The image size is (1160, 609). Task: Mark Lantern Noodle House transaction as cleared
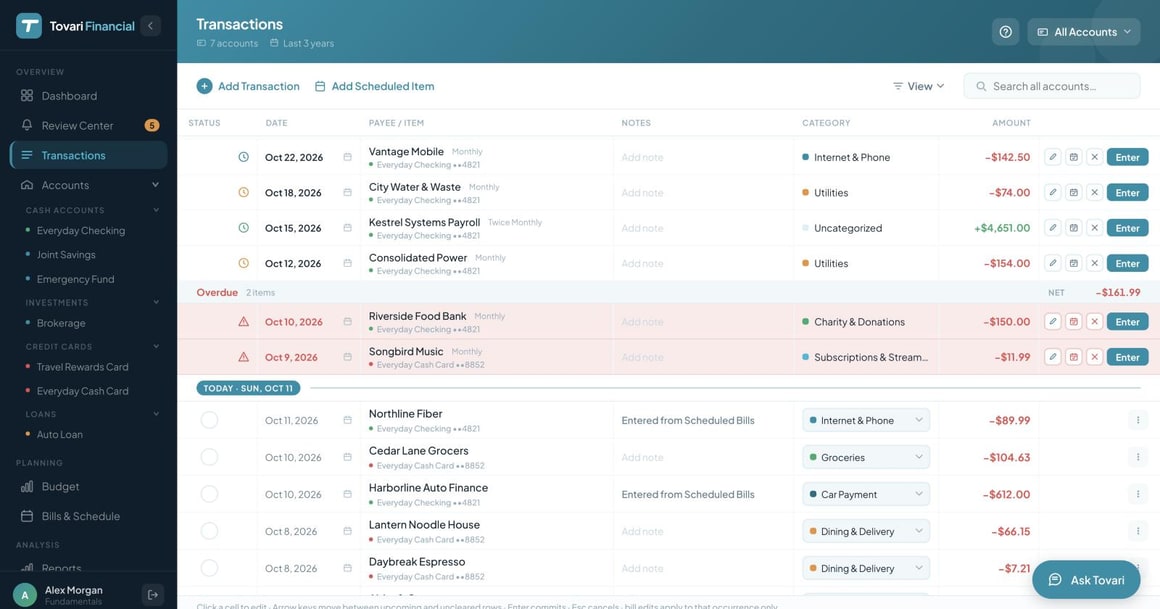(x=209, y=531)
